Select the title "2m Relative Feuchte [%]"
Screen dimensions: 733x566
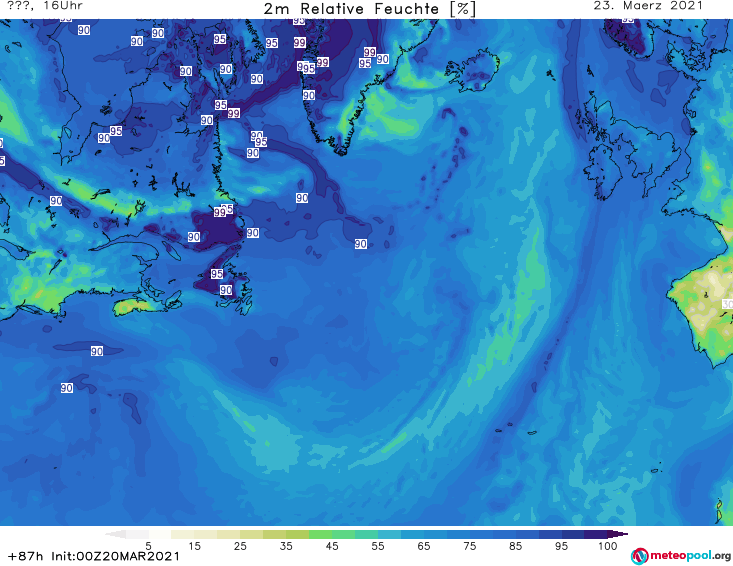click(369, 9)
